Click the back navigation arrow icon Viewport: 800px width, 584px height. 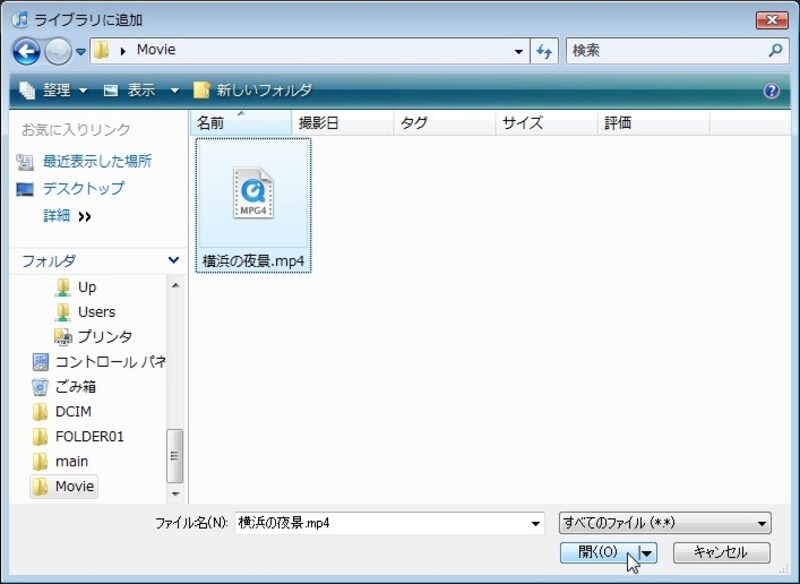coord(26,51)
